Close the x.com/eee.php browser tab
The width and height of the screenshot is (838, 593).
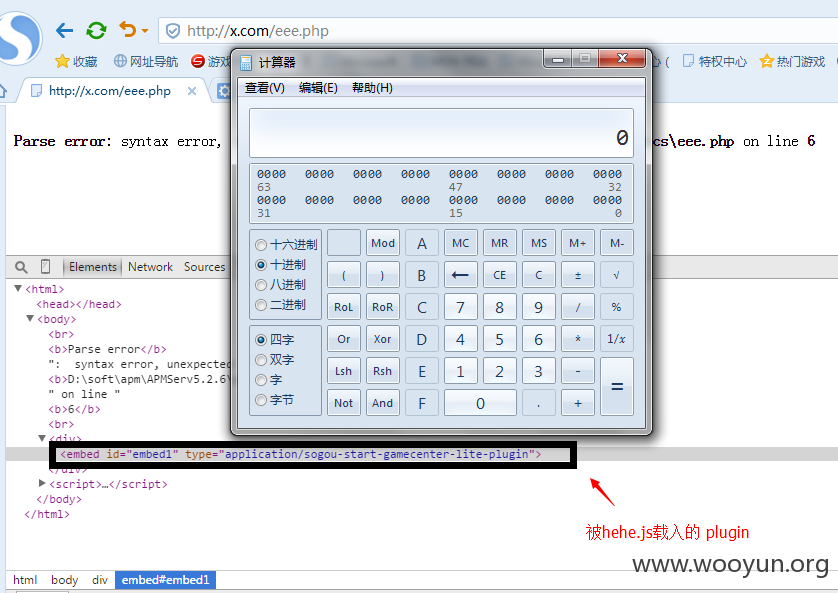(x=192, y=91)
